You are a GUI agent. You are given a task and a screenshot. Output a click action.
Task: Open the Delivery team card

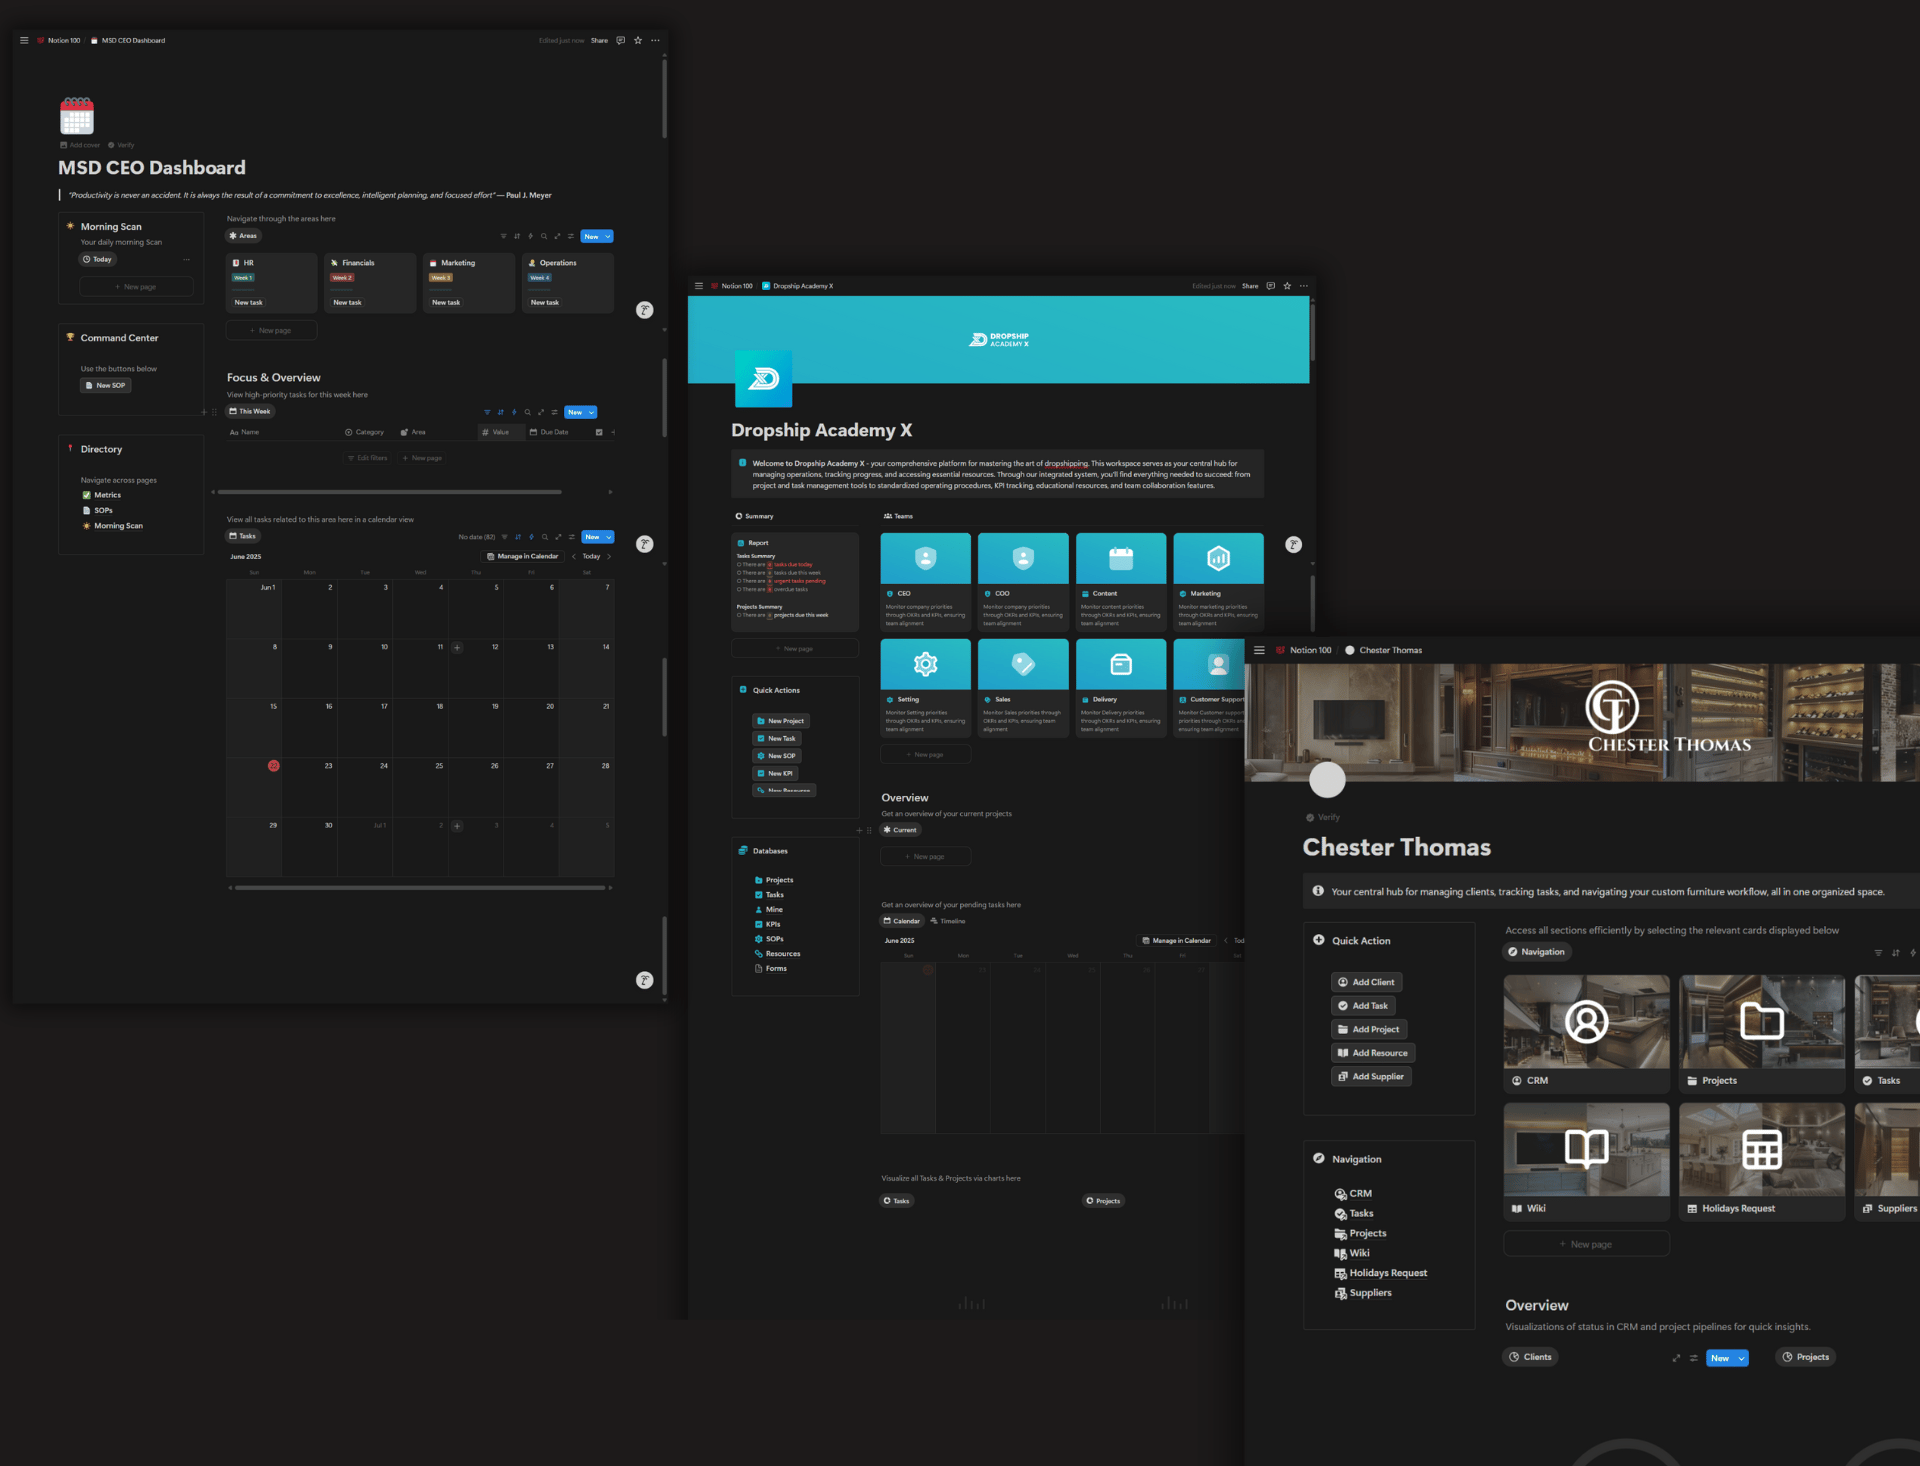click(x=1121, y=688)
